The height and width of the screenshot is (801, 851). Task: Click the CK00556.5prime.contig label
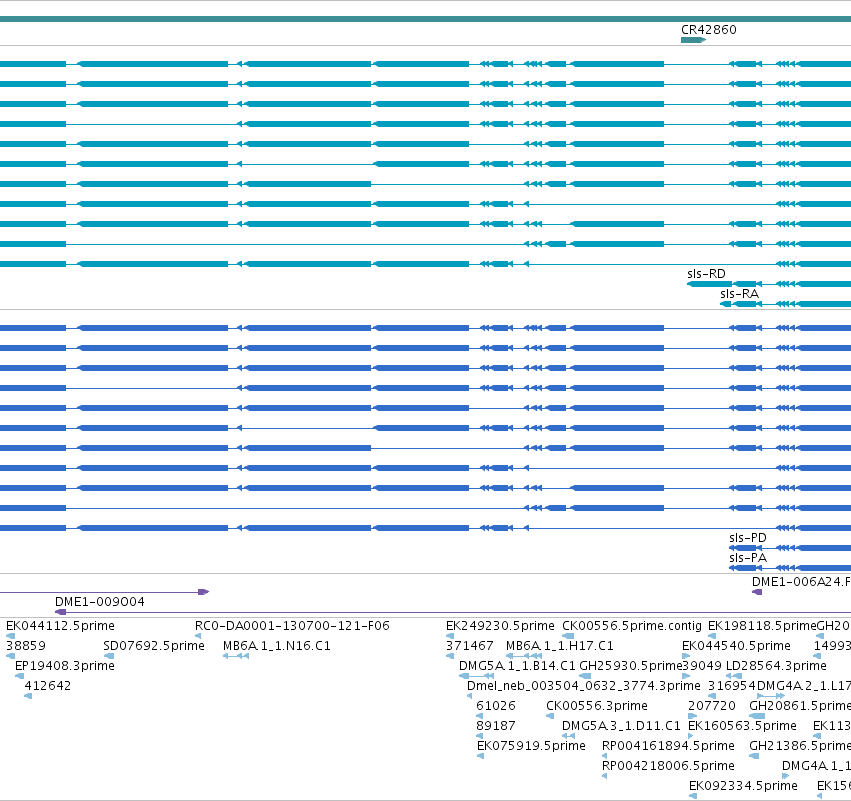(x=632, y=626)
